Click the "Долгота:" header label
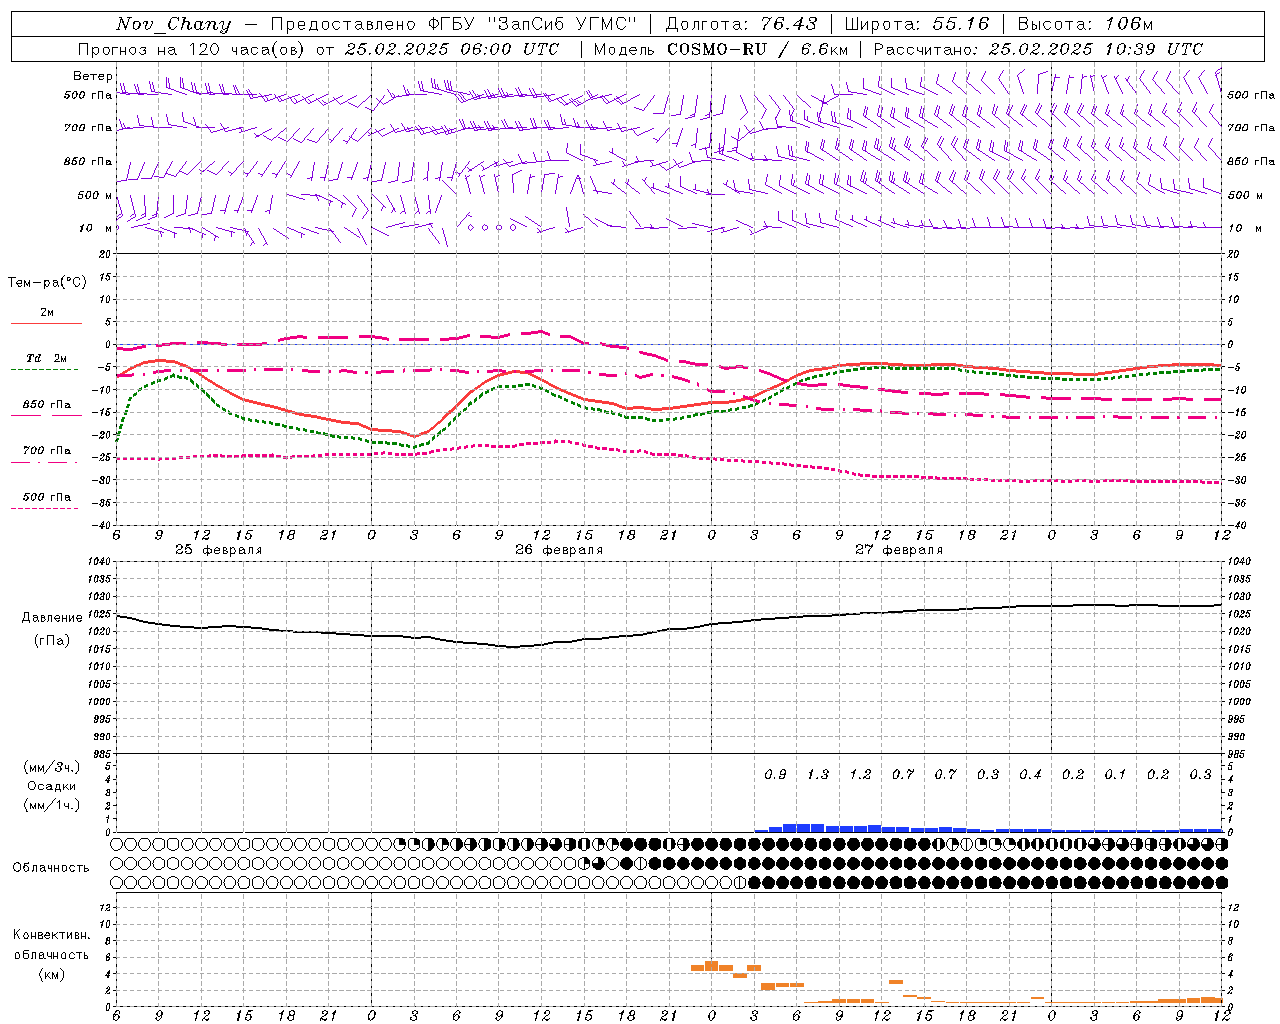1280x1024 pixels. [x=708, y=24]
